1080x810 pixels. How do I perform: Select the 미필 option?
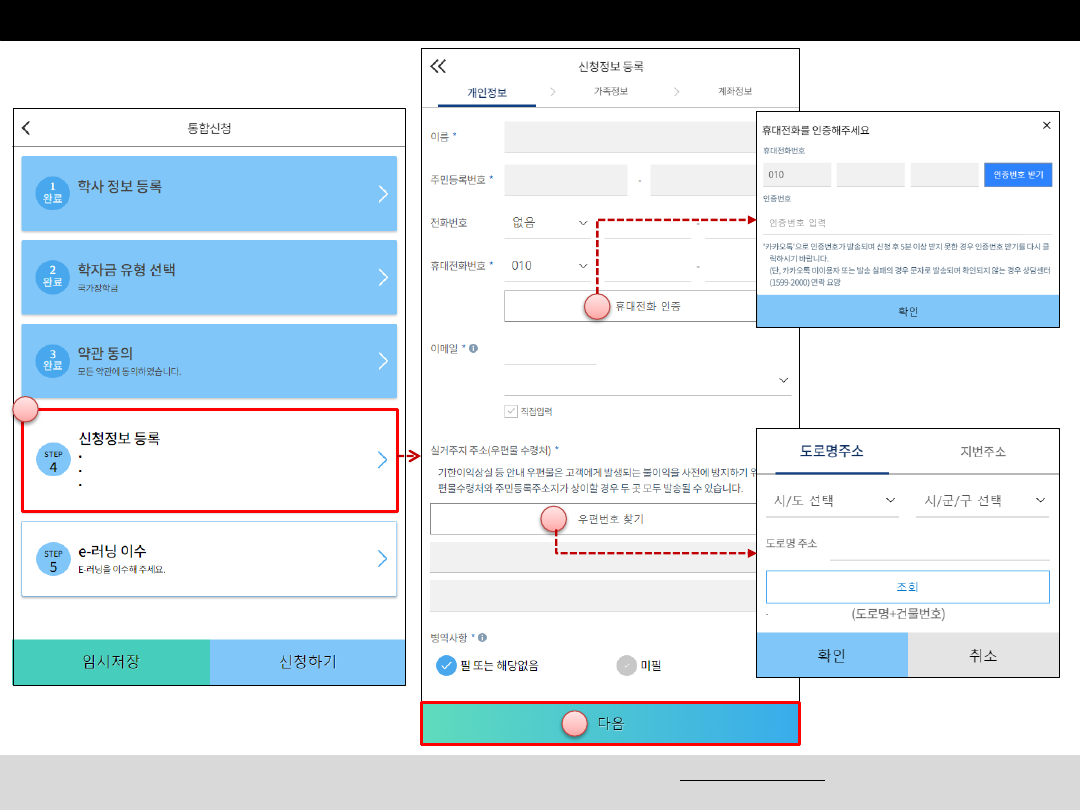point(627,665)
